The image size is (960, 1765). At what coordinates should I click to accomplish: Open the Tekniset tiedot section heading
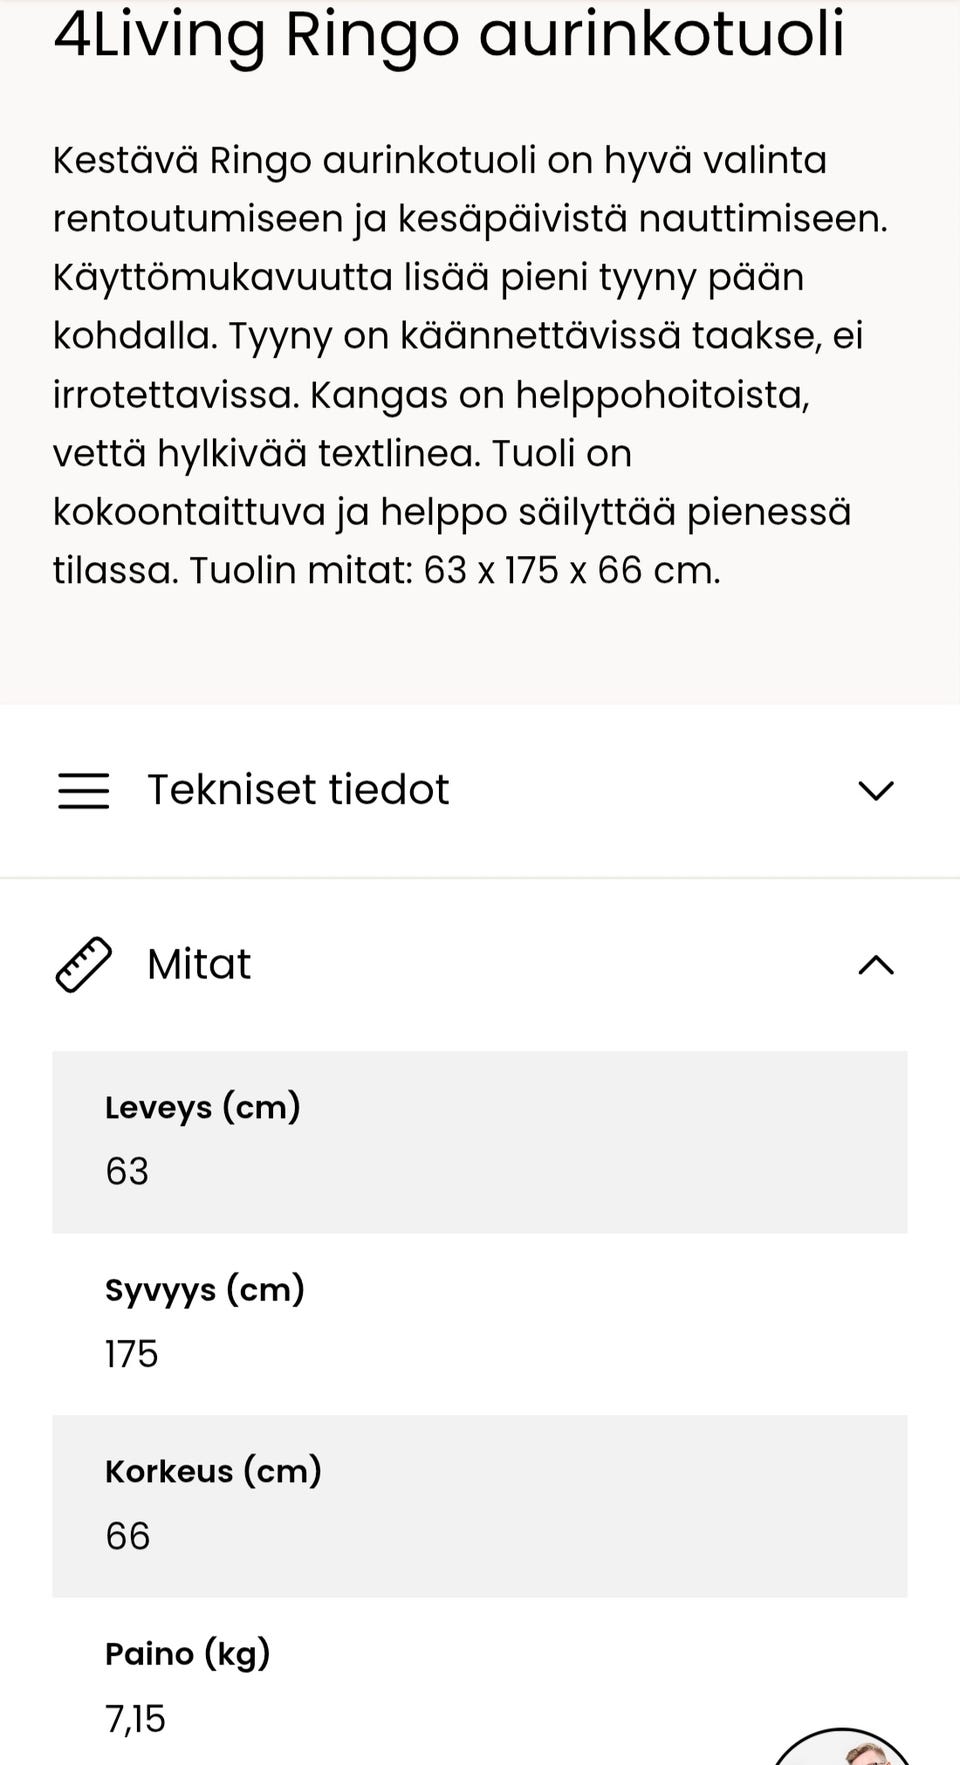click(x=298, y=790)
